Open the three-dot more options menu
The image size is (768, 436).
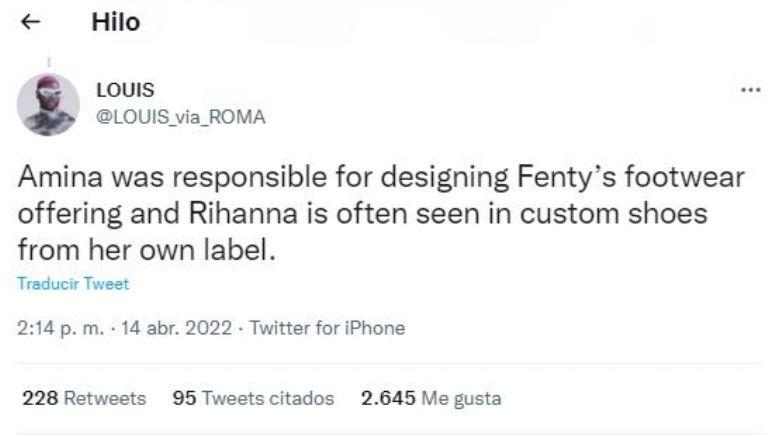point(749,91)
